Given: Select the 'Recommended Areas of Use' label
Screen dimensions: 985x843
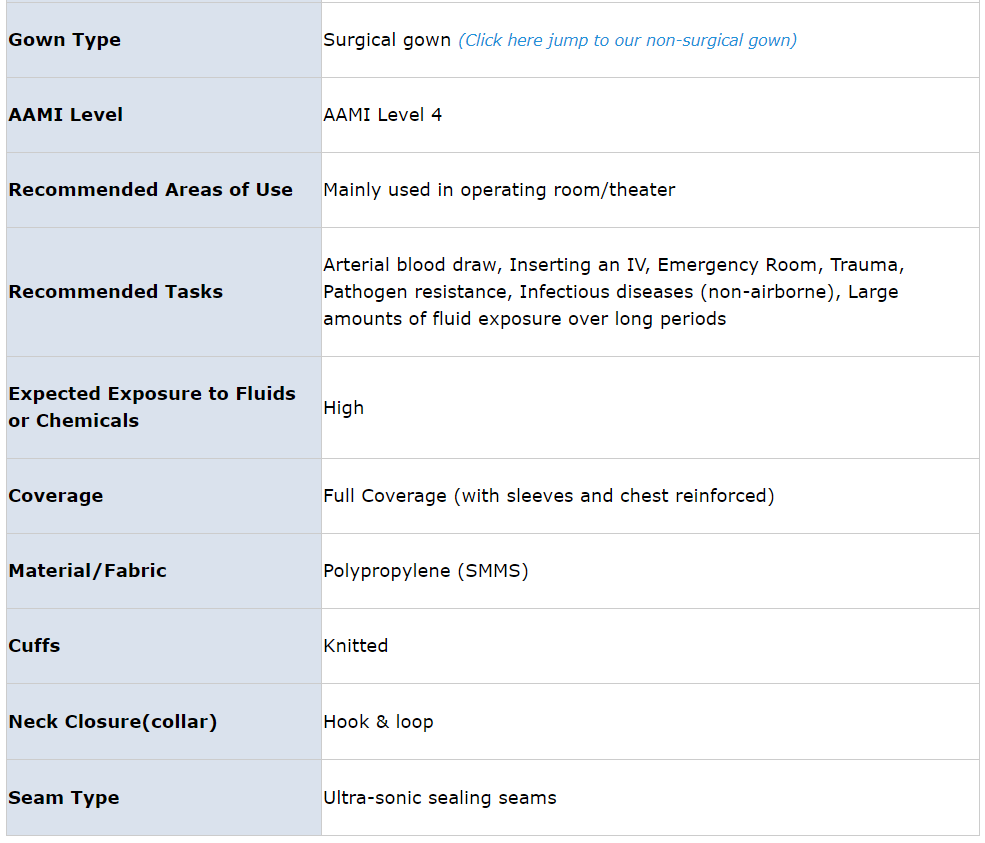Looking at the screenshot, I should 151,190.
